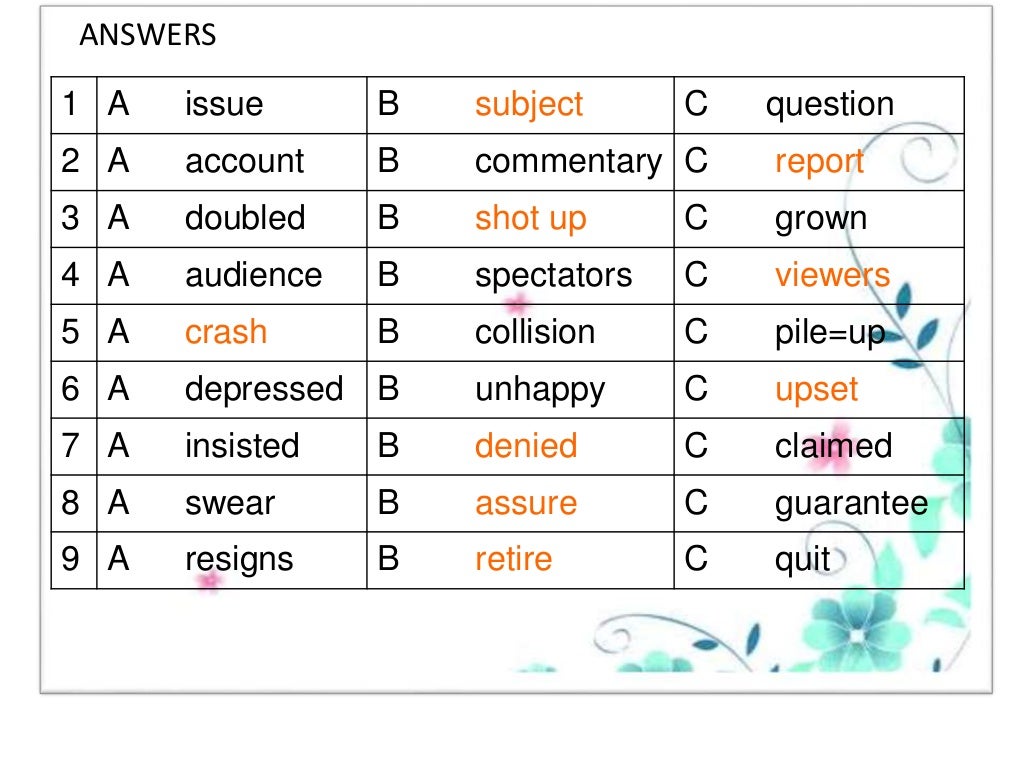Select the orange answer 'viewers'
This screenshot has height=768, width=1024.
(832, 275)
